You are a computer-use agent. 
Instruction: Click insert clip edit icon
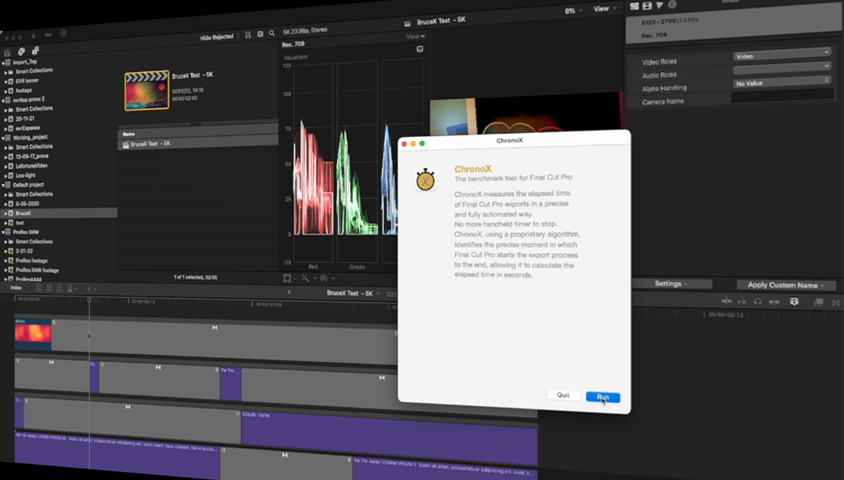(49, 288)
